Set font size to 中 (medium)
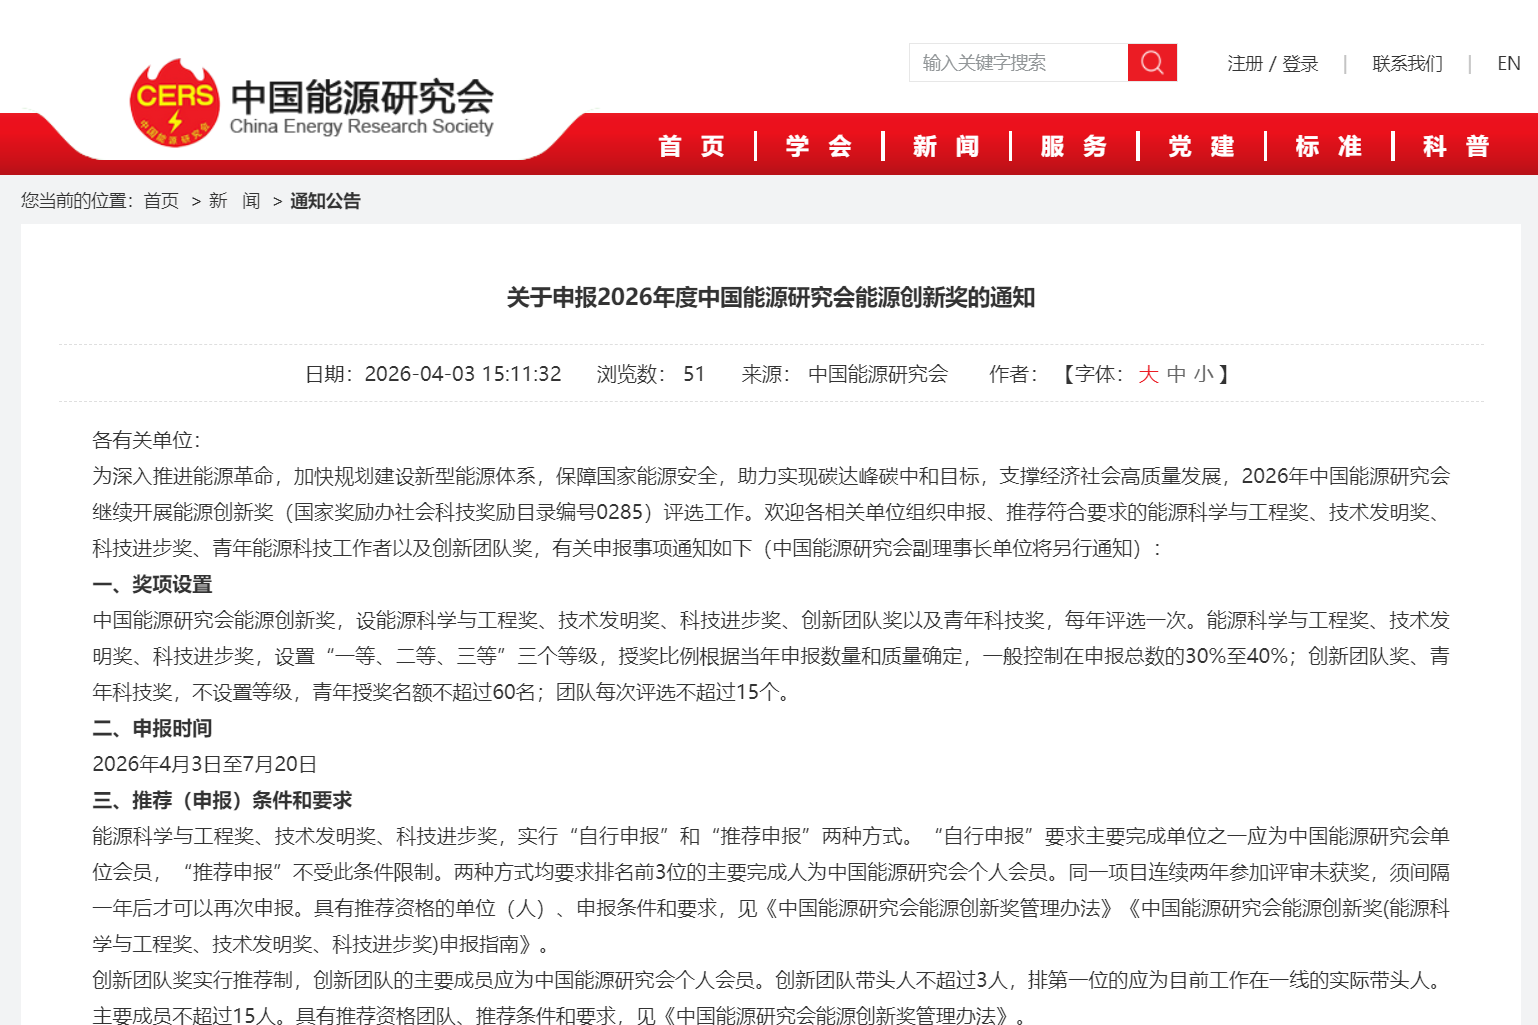1538x1025 pixels. tap(1176, 374)
